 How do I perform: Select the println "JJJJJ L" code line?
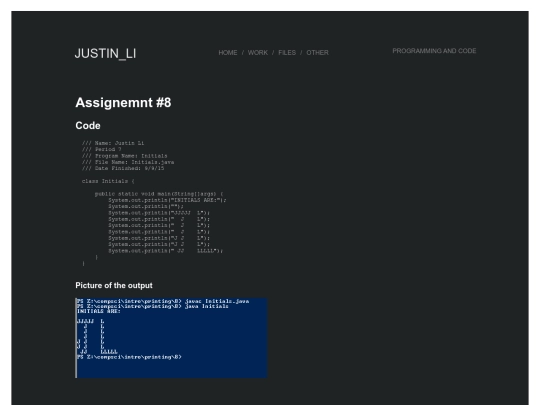159,213
